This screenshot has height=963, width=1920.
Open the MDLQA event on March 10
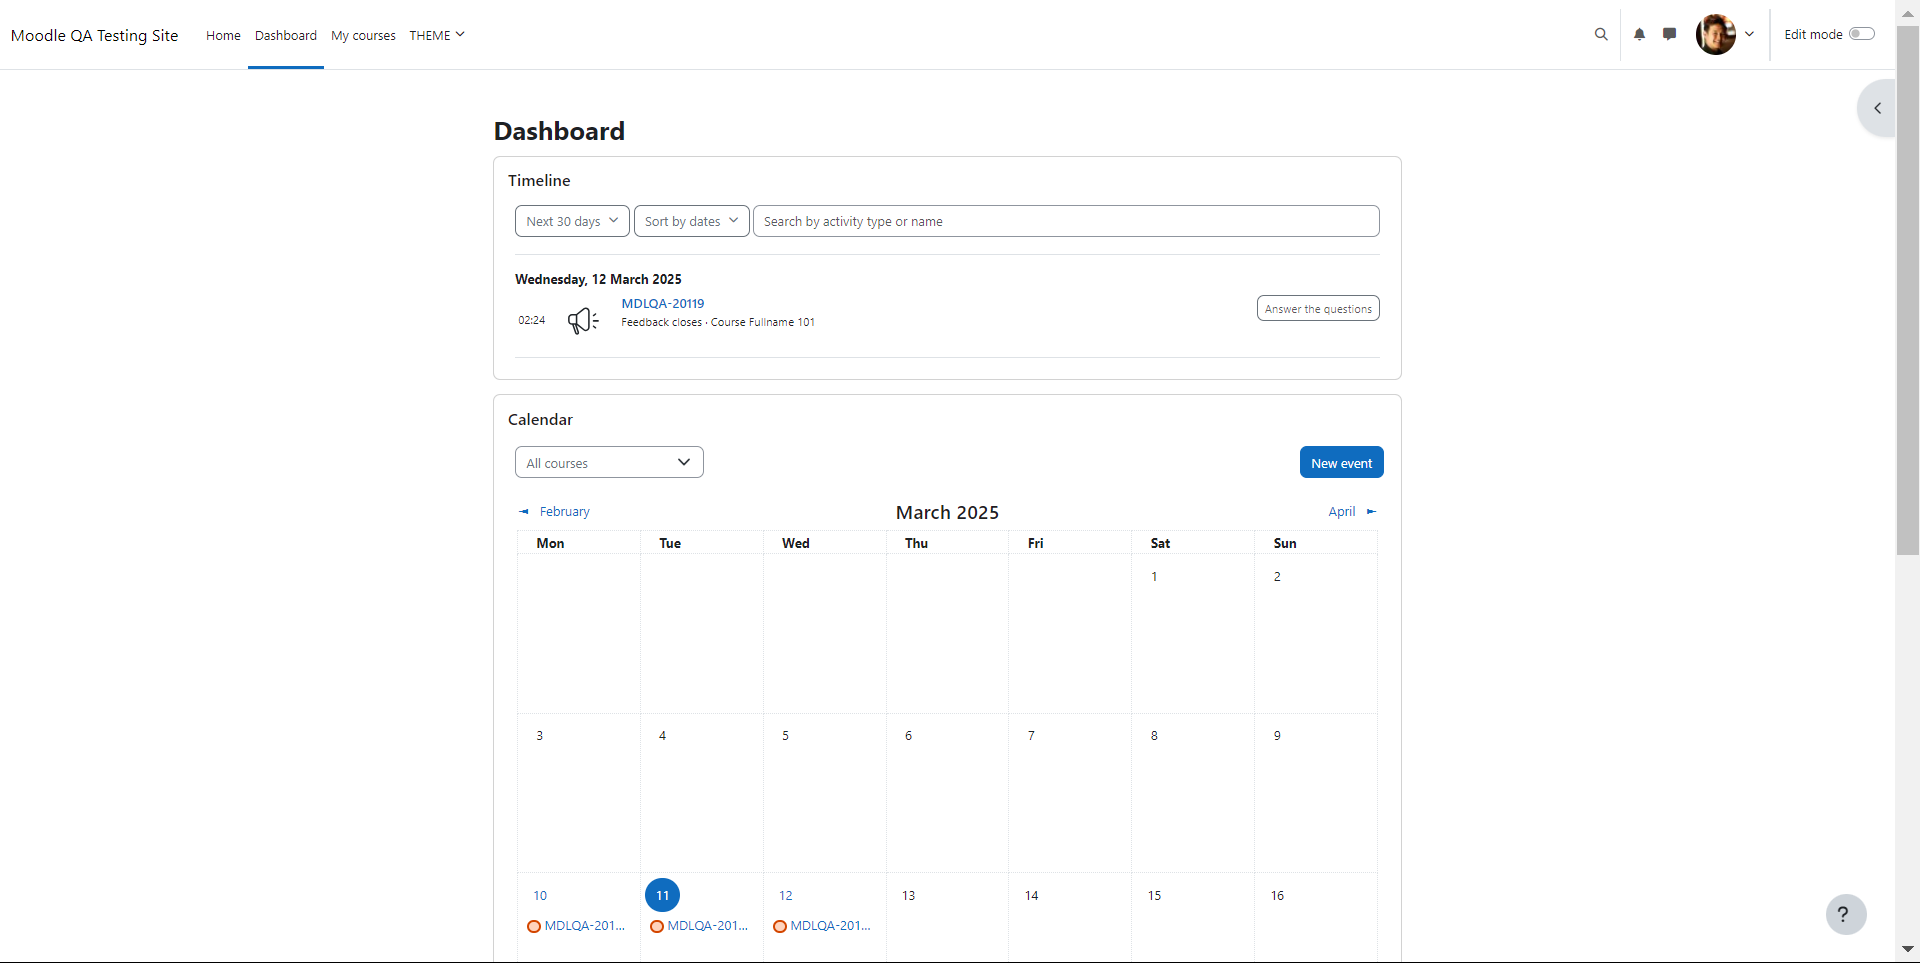pos(585,926)
